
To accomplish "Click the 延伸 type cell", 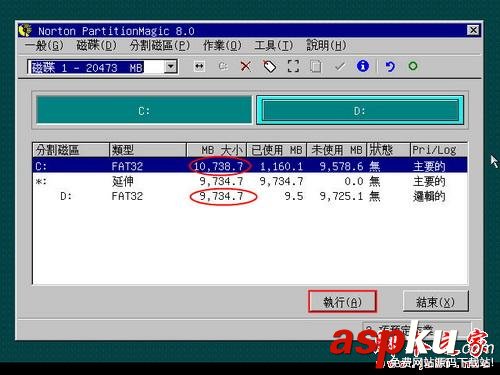I will click(123, 181).
